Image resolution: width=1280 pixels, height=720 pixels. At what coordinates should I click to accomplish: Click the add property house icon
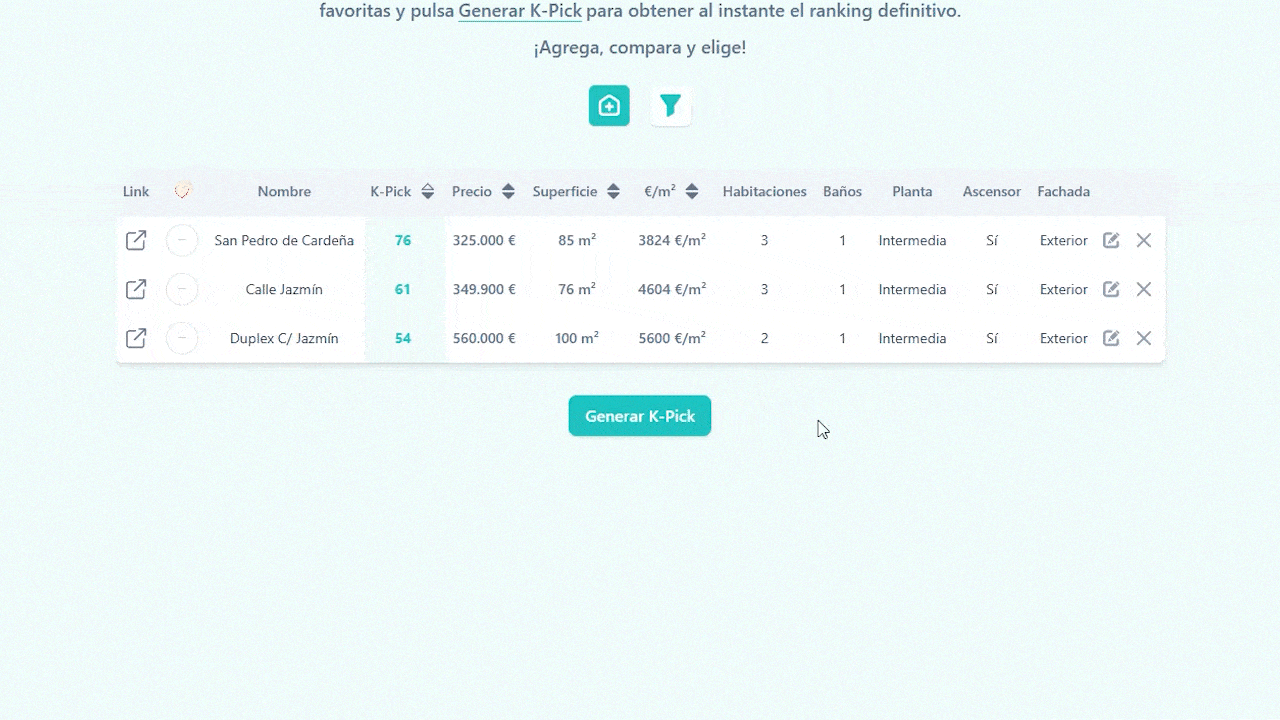click(x=609, y=106)
